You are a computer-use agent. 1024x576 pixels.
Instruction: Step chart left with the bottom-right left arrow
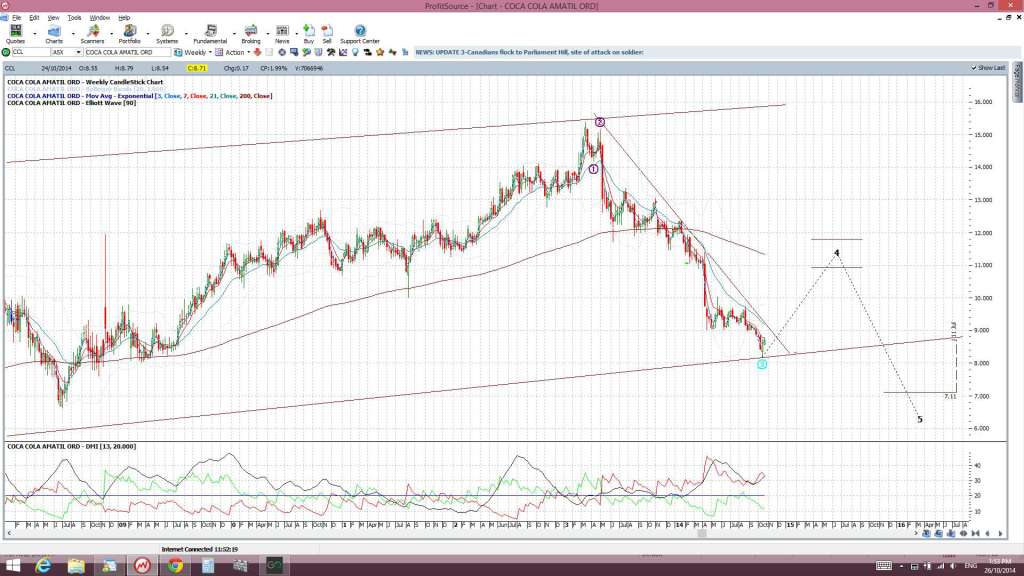pyautogui.click(x=987, y=534)
